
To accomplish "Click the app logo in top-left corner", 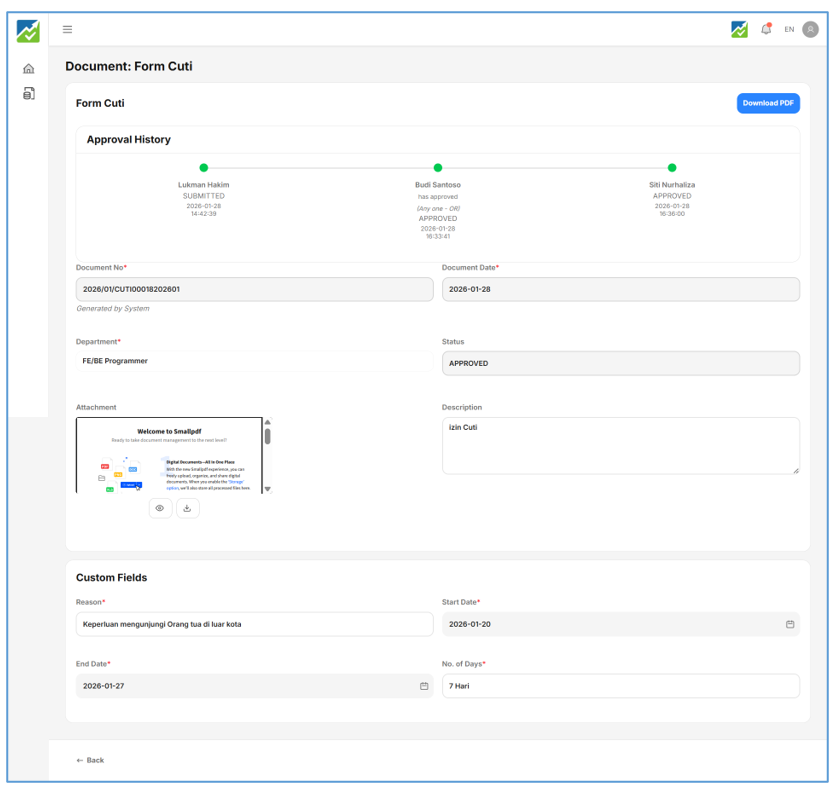I will pos(28,30).
